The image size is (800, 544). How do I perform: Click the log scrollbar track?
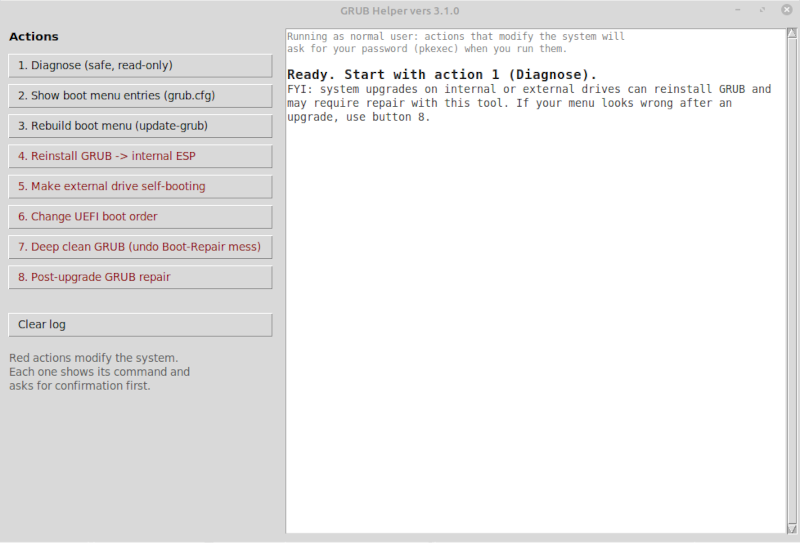792,281
